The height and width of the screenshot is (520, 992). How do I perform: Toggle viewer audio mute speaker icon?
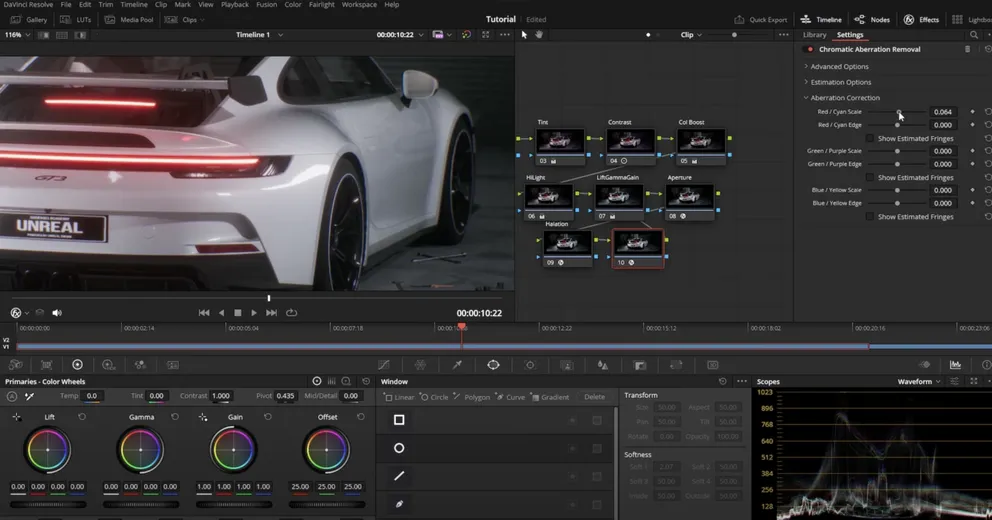(x=57, y=313)
